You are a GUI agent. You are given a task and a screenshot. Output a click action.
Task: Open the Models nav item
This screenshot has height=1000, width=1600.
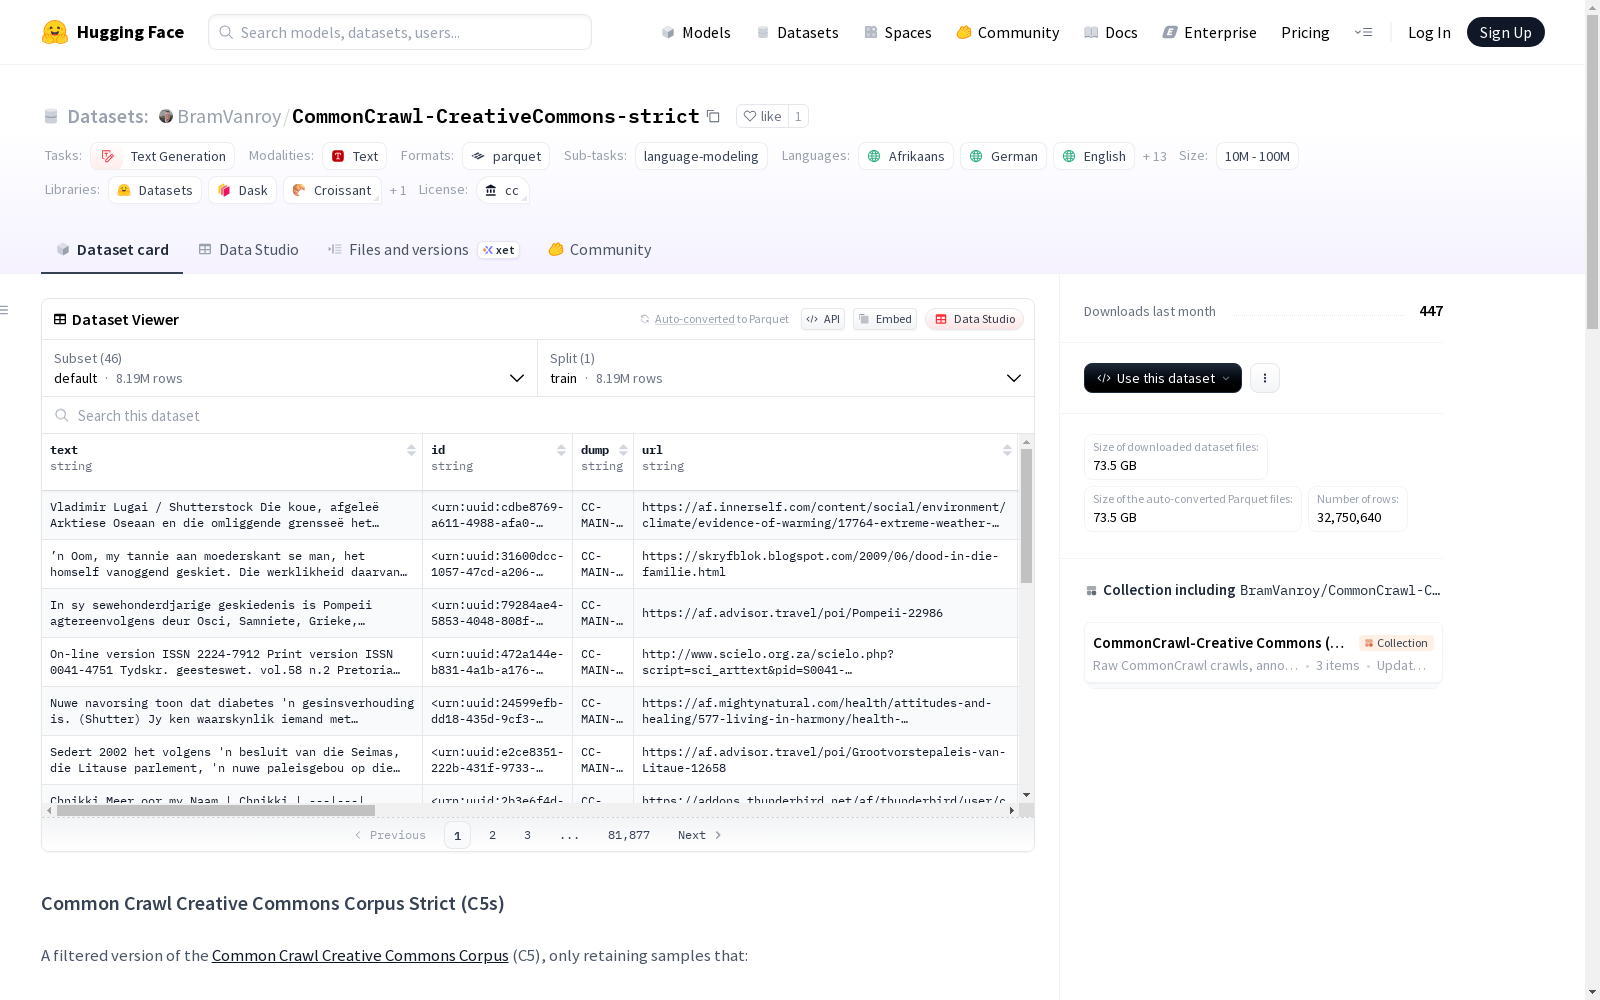(696, 32)
